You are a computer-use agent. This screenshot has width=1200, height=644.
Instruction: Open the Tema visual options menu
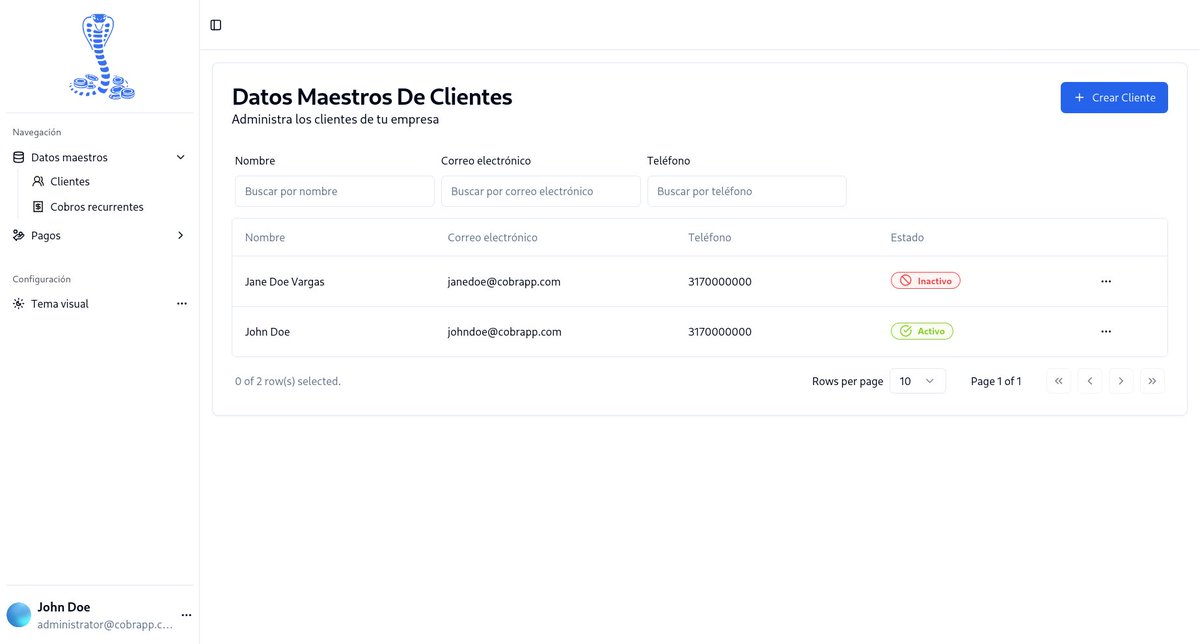182,303
